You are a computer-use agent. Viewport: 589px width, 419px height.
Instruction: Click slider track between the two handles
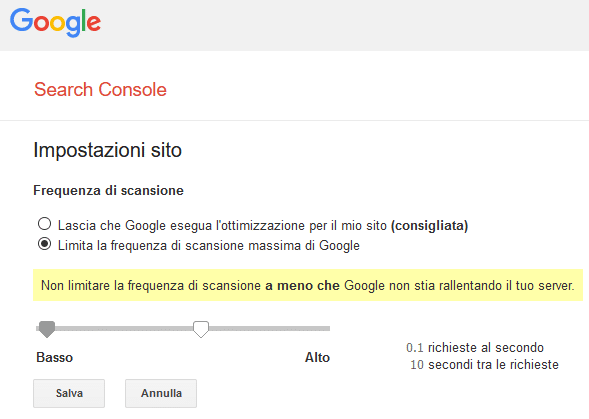(124, 328)
